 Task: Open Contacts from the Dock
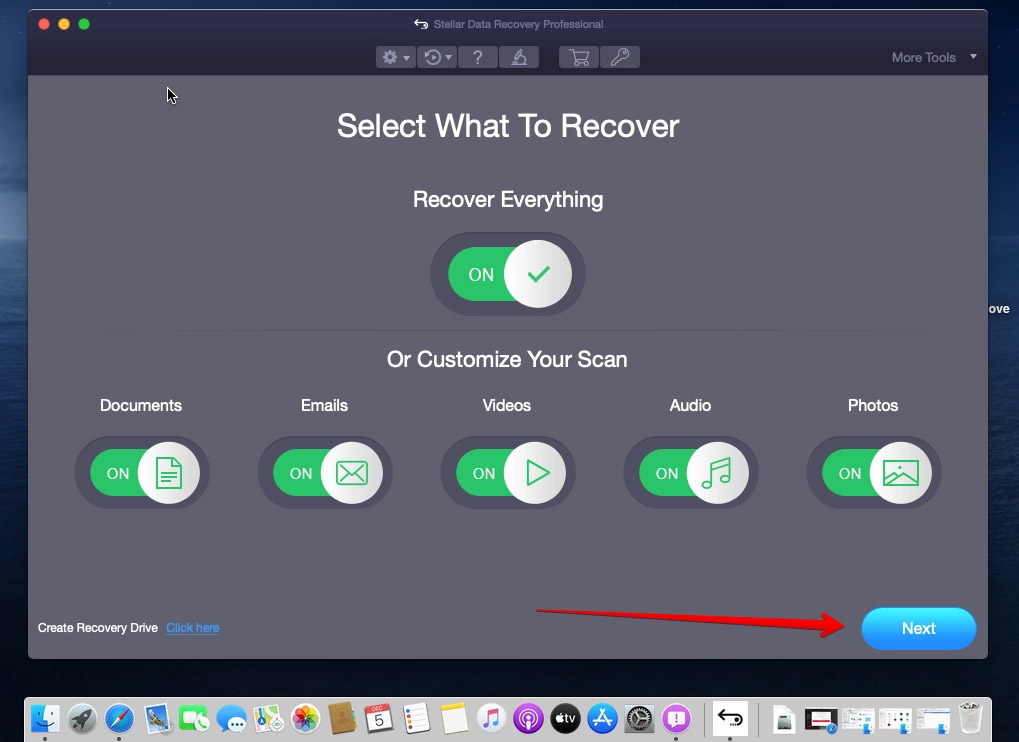342,719
